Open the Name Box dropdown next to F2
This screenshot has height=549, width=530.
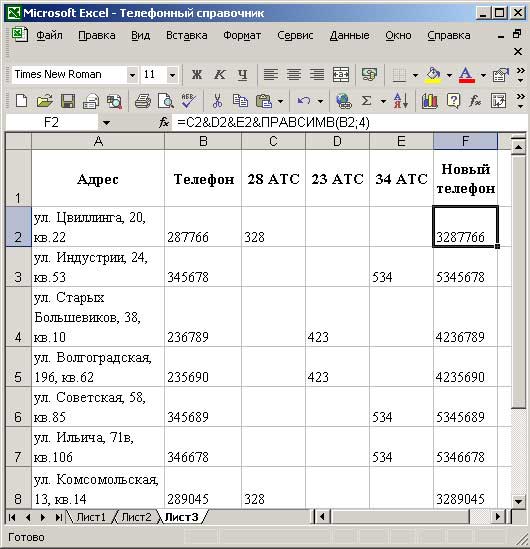coord(106,123)
